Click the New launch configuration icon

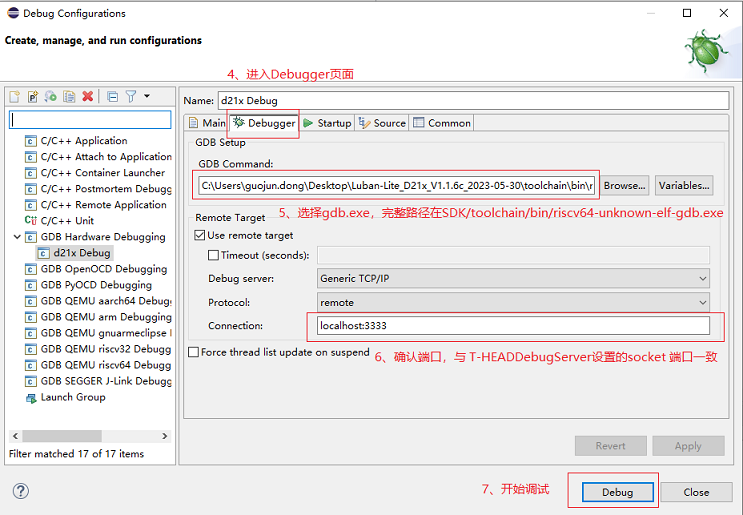[x=15, y=96]
